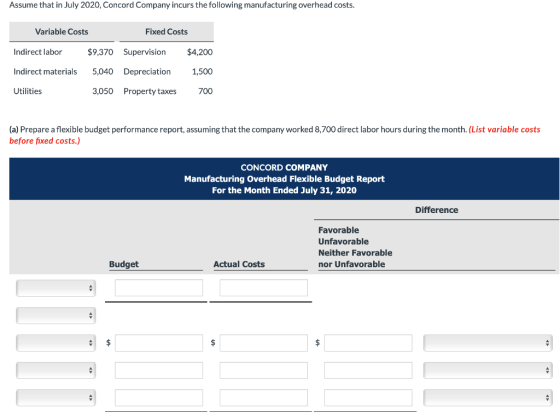The image size is (560, 415).
Task: Click the Difference column heading
Action: pos(436,210)
